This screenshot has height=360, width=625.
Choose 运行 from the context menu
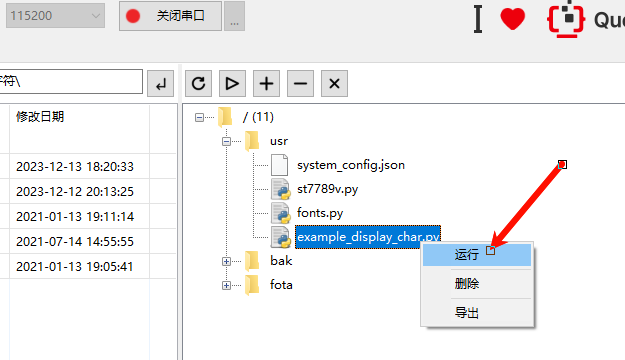(477, 254)
